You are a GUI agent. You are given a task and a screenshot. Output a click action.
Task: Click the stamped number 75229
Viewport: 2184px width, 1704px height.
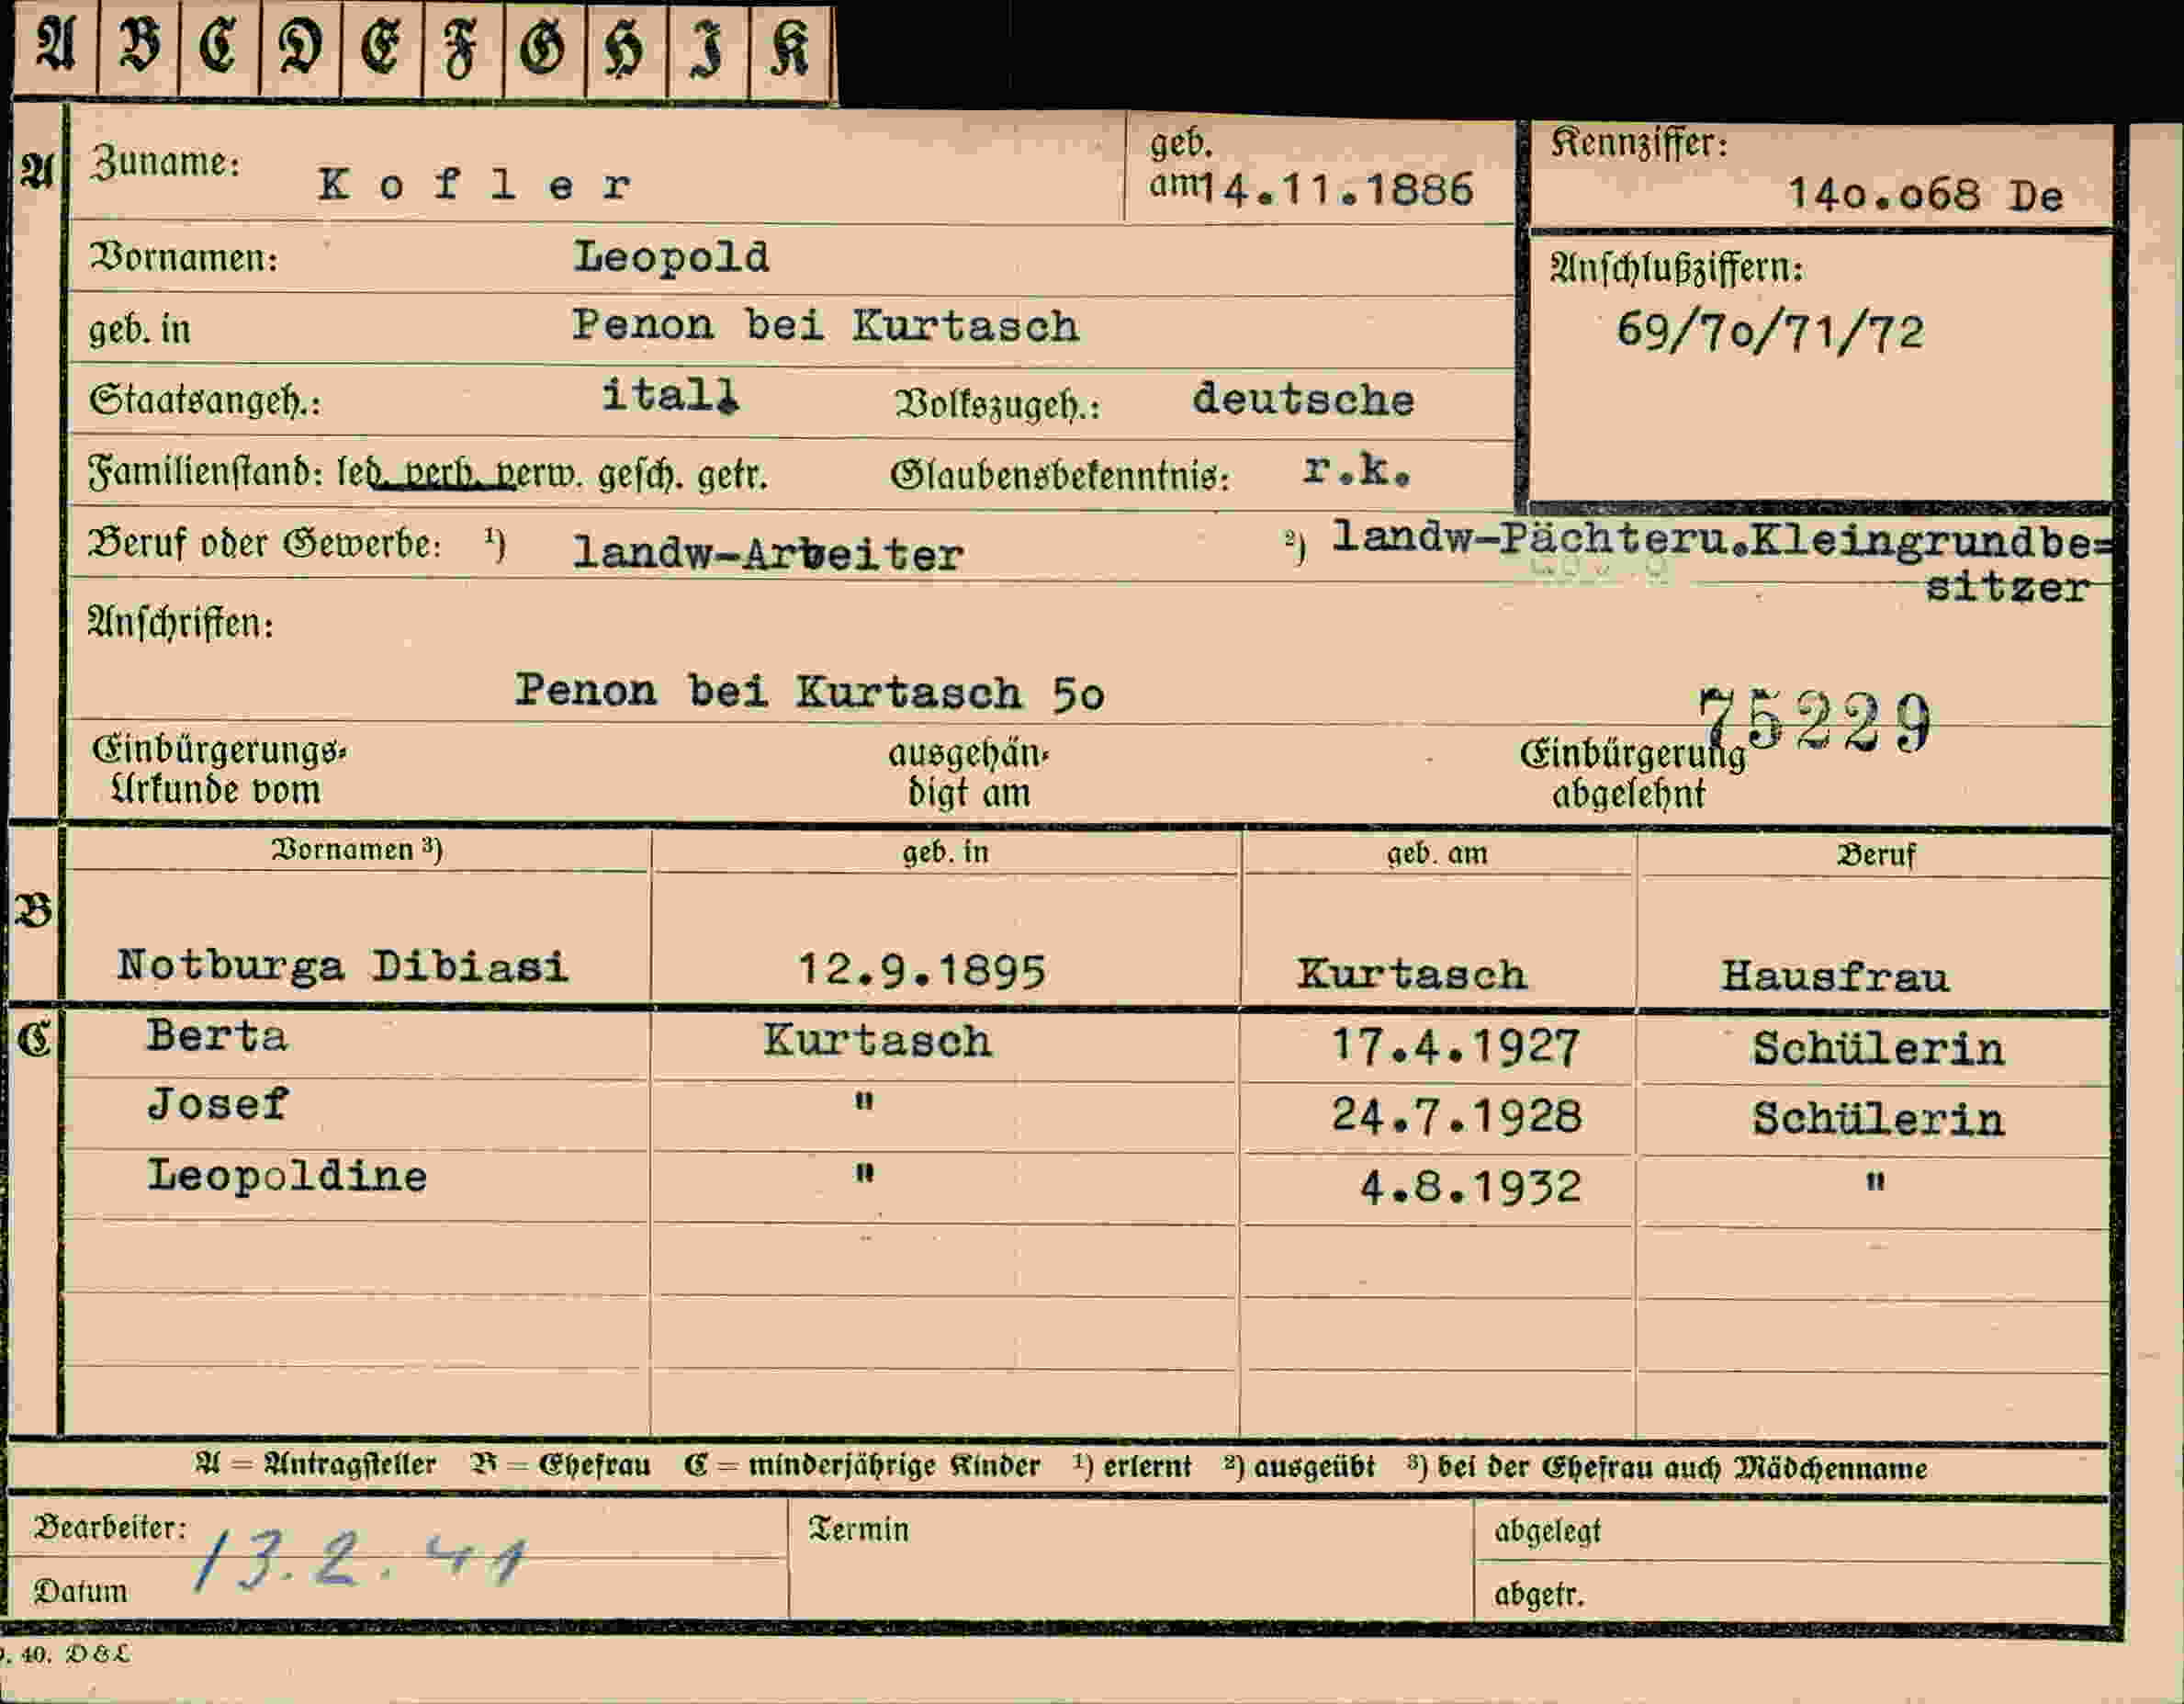[x=1815, y=720]
